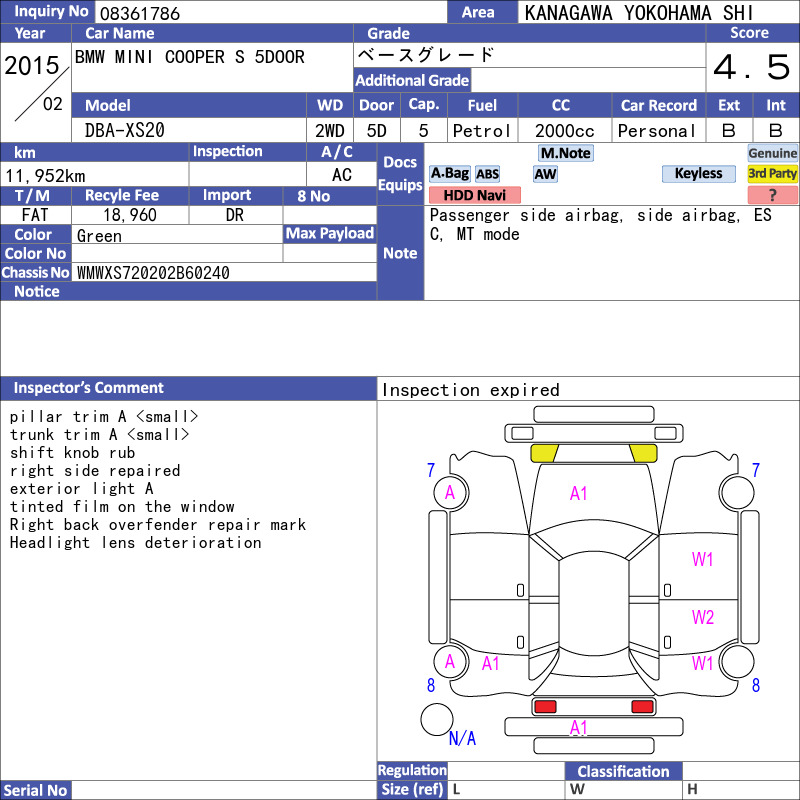Click the Personal car record value
This screenshot has width=800, height=800.
pyautogui.click(x=657, y=131)
